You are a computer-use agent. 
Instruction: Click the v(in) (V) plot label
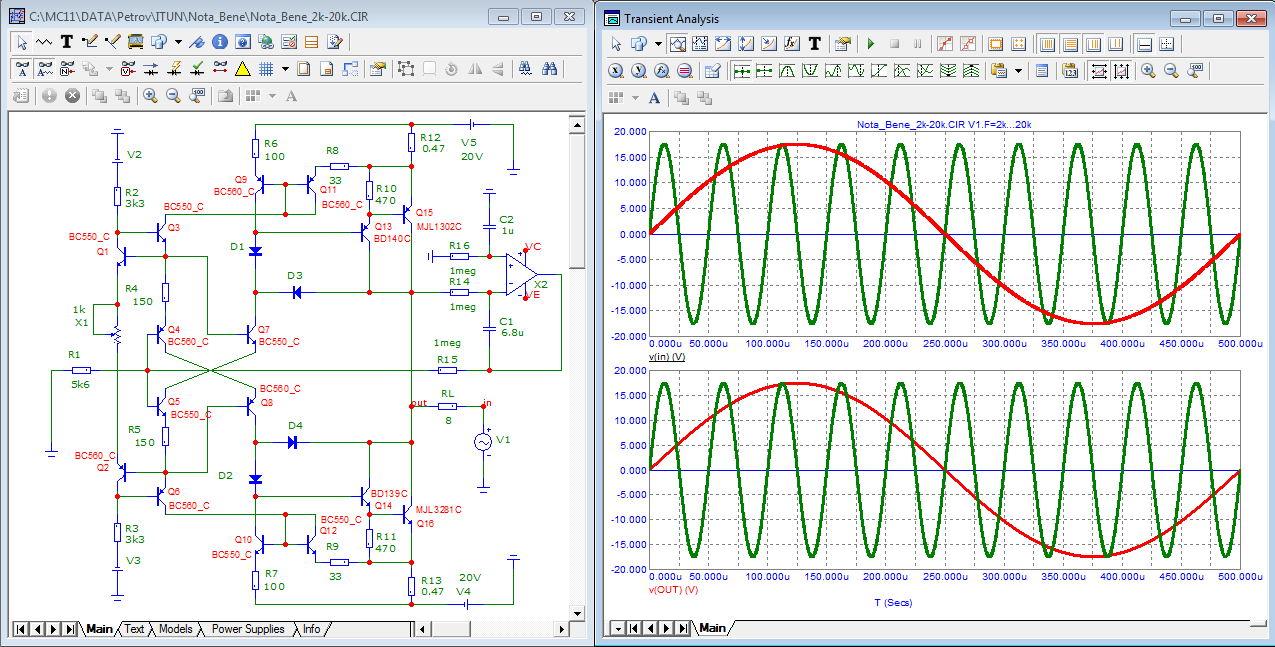pos(667,357)
